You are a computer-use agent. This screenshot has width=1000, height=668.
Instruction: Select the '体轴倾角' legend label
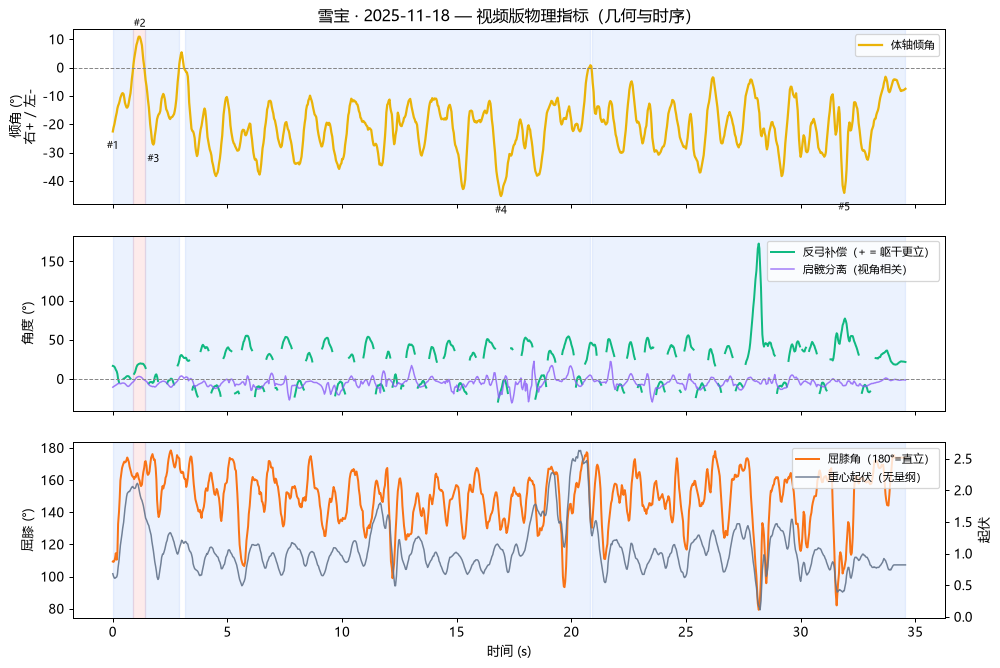(913, 45)
